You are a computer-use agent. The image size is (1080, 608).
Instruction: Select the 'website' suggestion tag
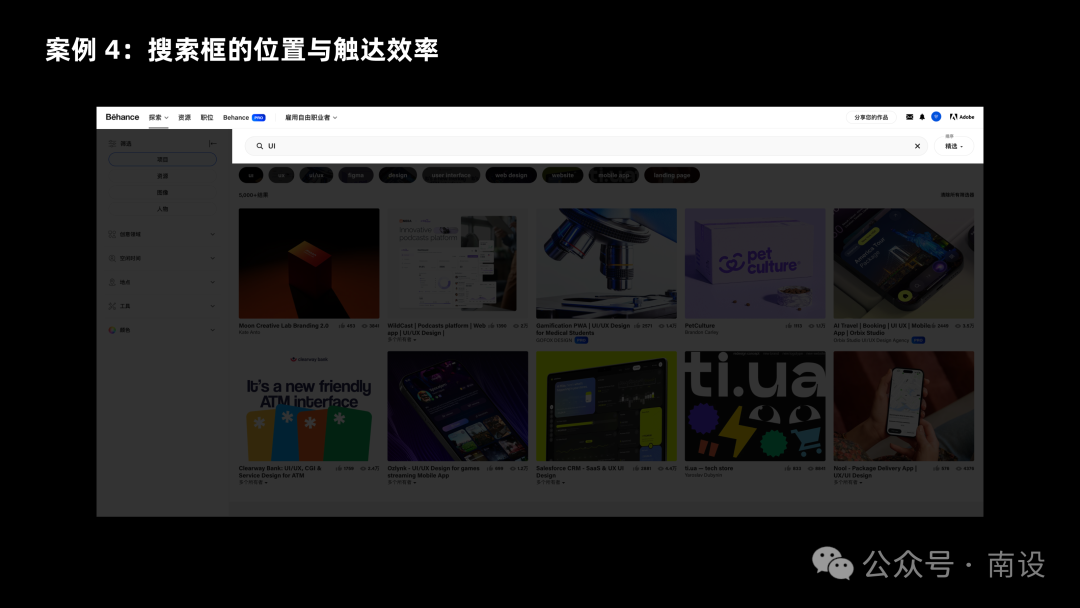[x=563, y=176]
